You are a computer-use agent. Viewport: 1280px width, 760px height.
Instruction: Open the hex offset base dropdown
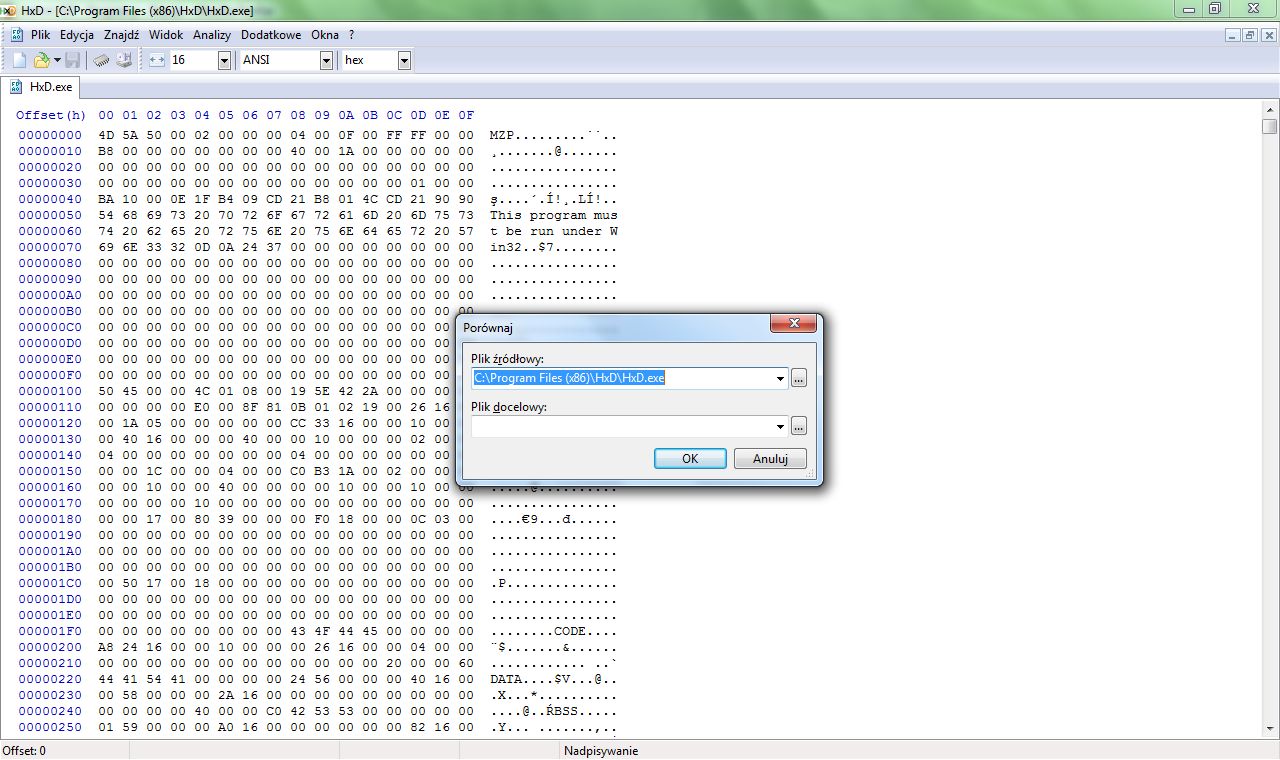pyautogui.click(x=404, y=60)
